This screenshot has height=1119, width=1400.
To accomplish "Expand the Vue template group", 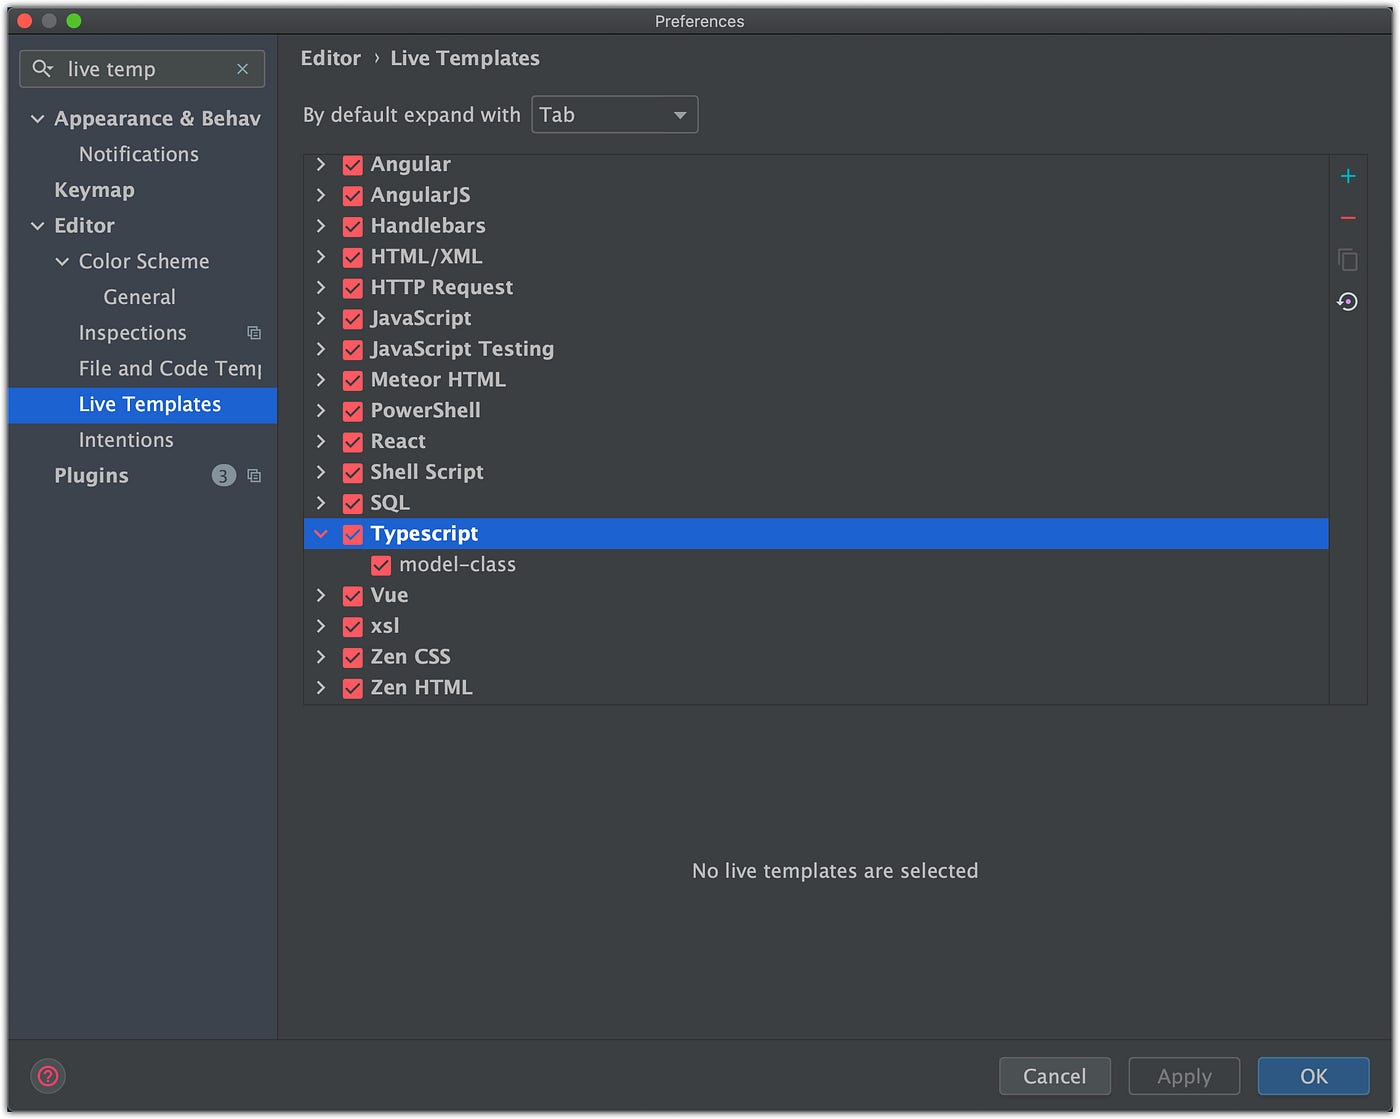I will (x=321, y=595).
